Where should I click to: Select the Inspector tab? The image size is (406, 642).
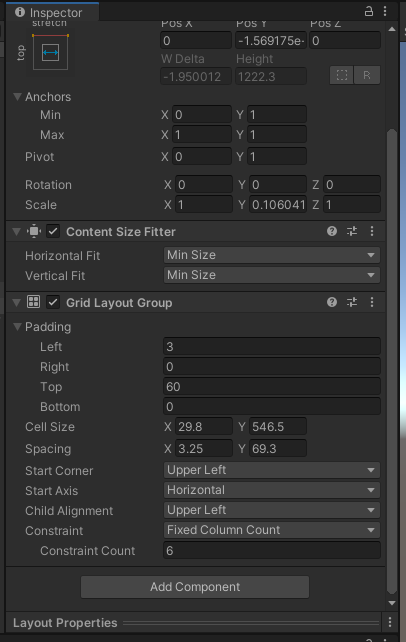(x=52, y=12)
